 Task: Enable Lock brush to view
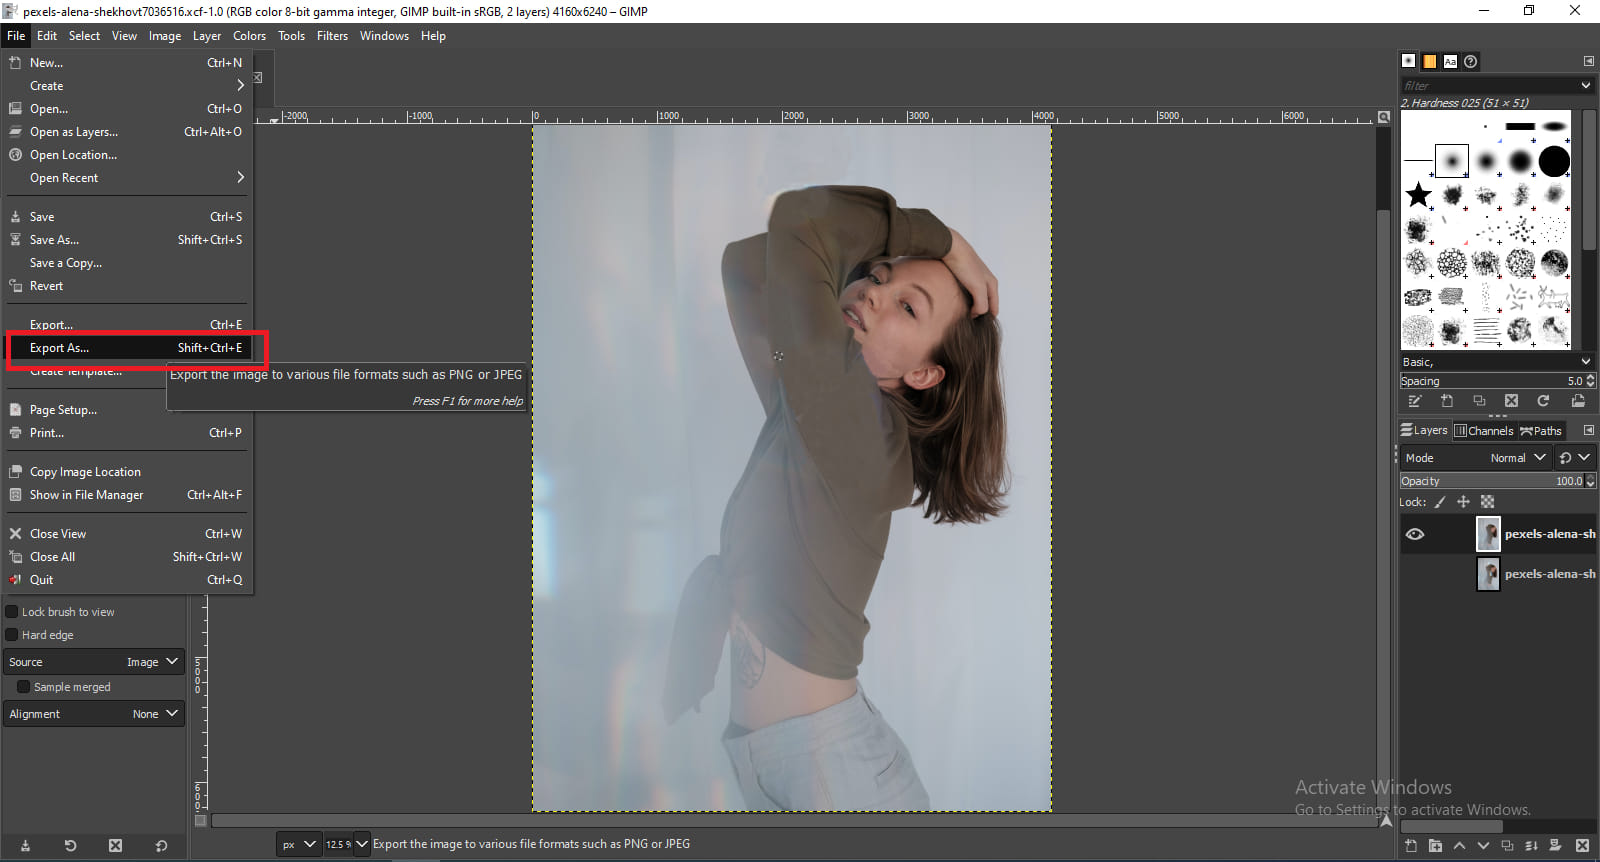tap(12, 612)
